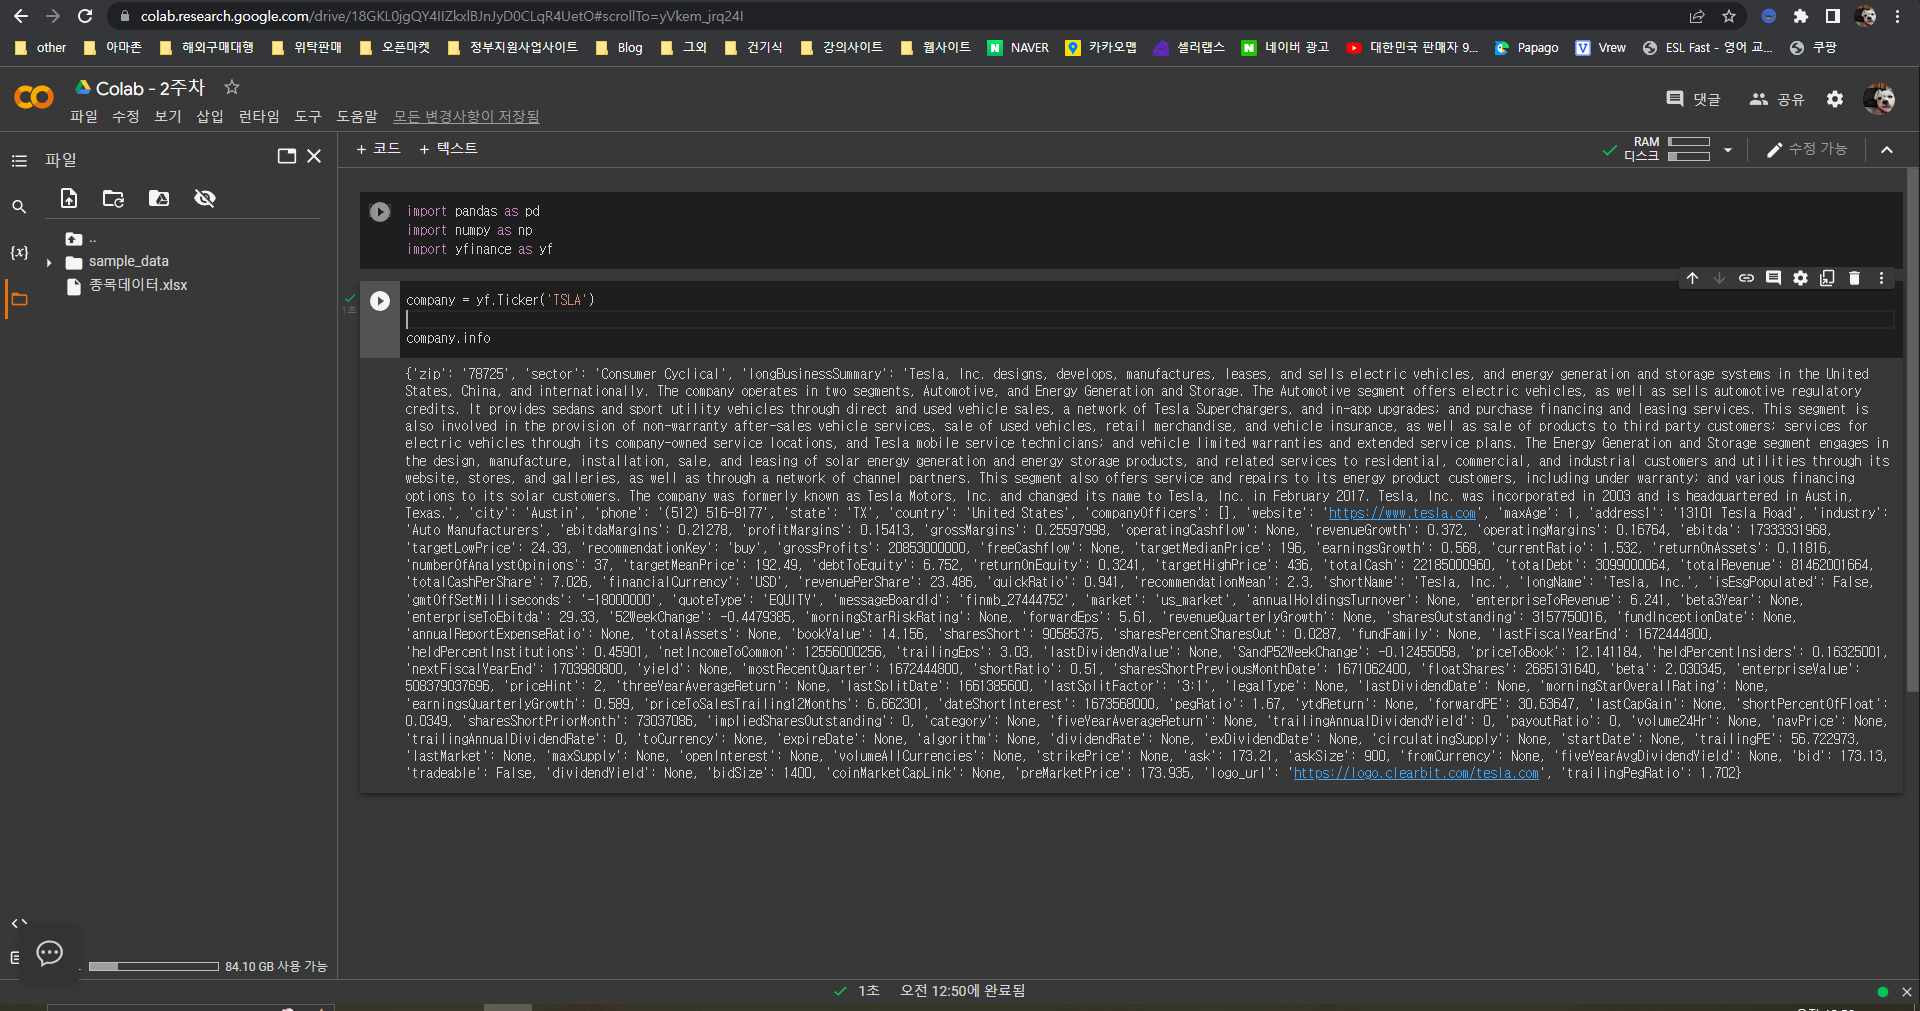Open the 파일 menu
The image size is (1920, 1011).
(84, 117)
